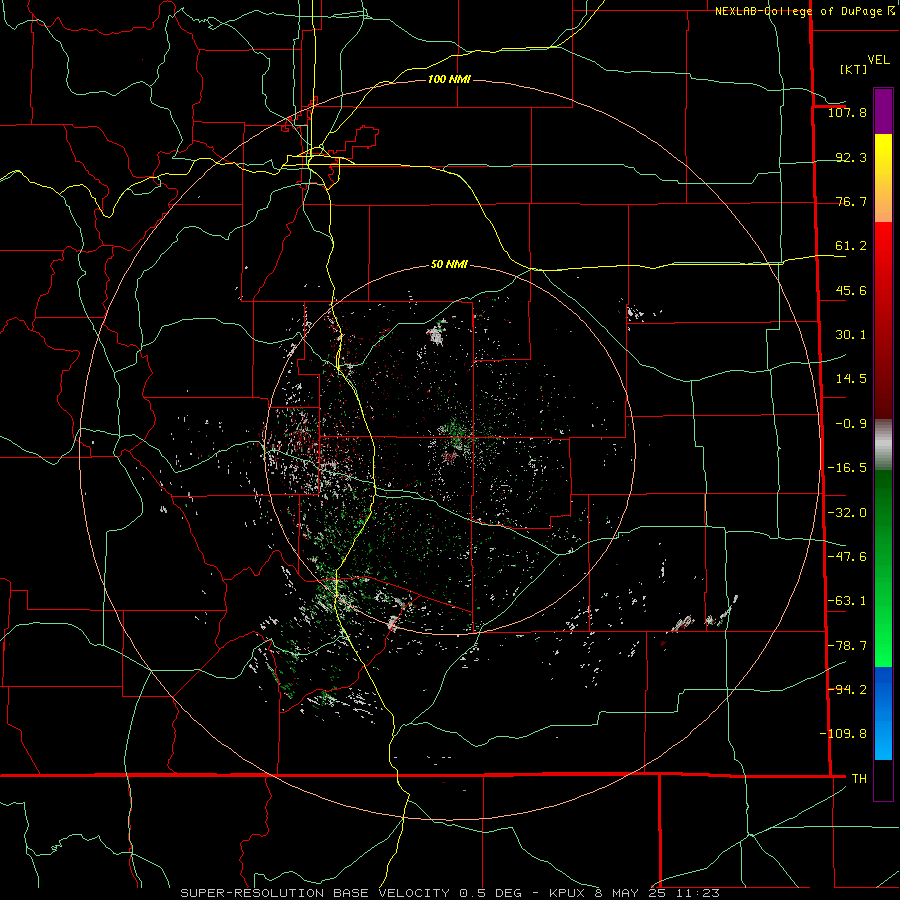The width and height of the screenshot is (900, 900).
Task: Click the 61.2 legend value
Action: 851,246
